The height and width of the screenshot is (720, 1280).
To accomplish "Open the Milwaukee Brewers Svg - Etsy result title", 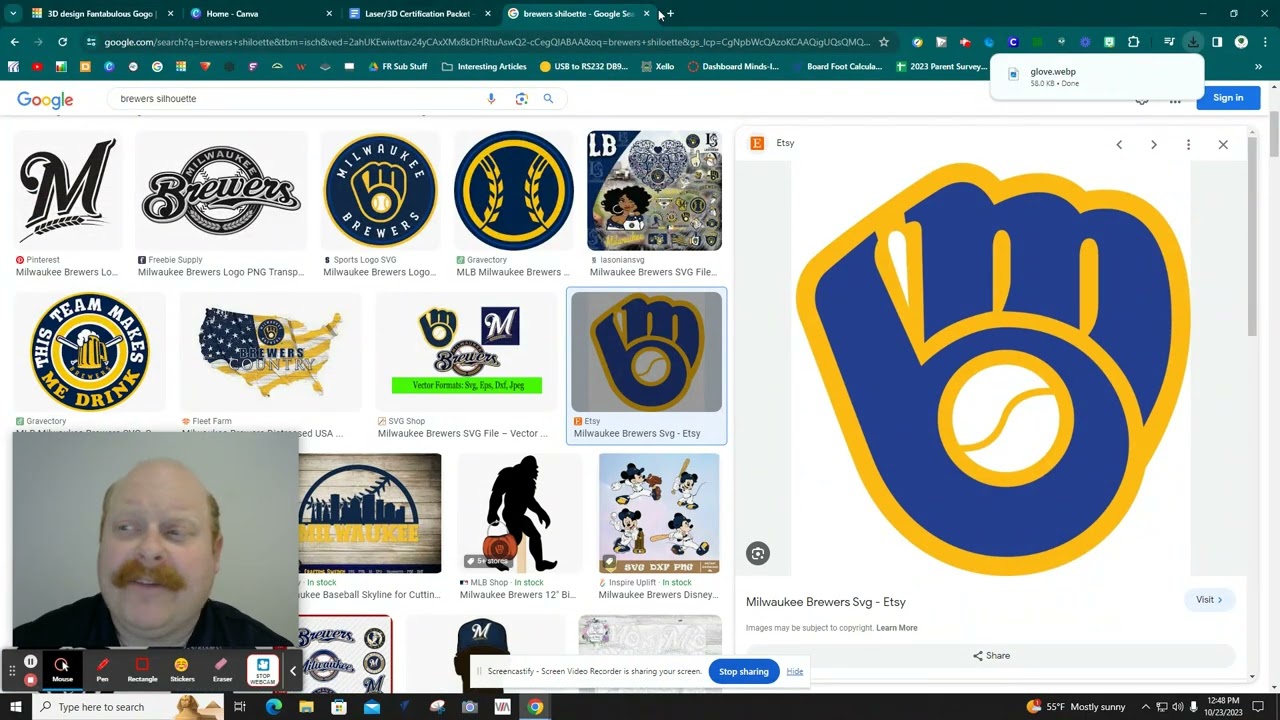I will click(x=637, y=433).
